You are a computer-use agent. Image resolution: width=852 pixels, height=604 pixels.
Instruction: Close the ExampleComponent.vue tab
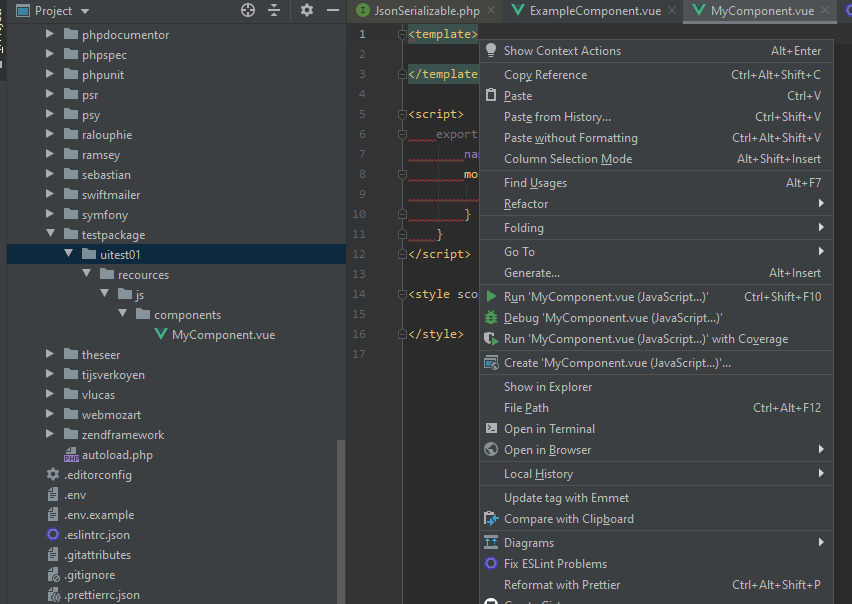672,10
